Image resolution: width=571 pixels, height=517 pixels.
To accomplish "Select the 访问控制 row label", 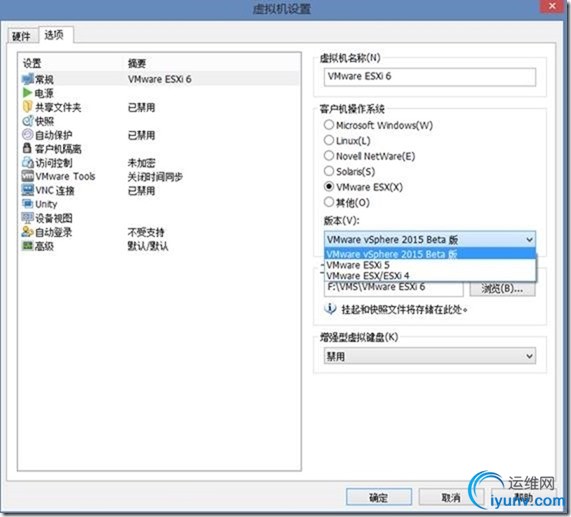I will click(x=54, y=163).
